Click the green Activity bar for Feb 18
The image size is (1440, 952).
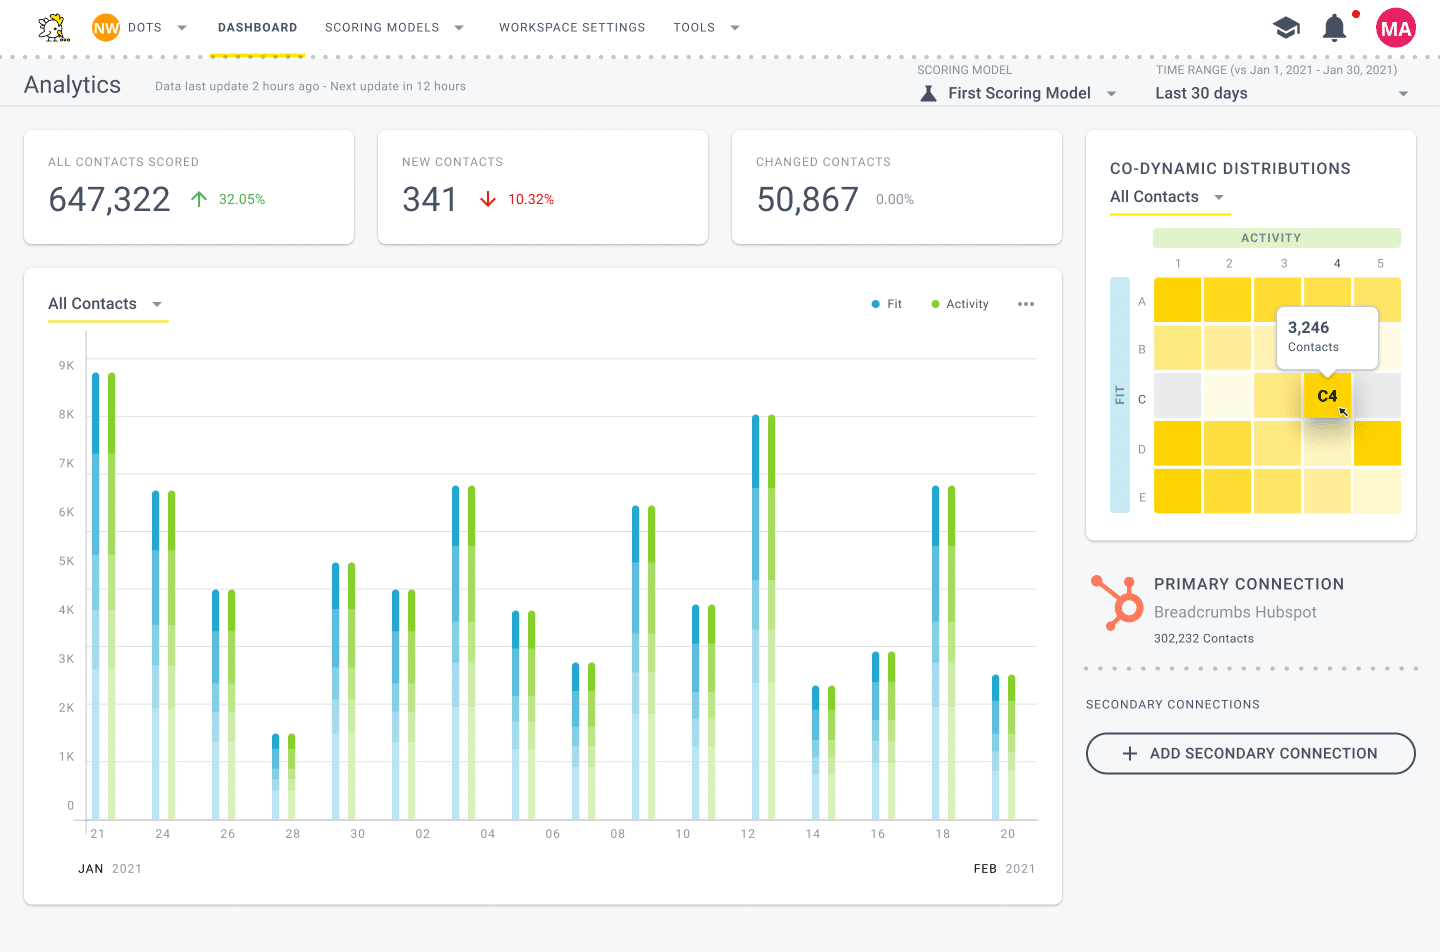[x=951, y=653]
